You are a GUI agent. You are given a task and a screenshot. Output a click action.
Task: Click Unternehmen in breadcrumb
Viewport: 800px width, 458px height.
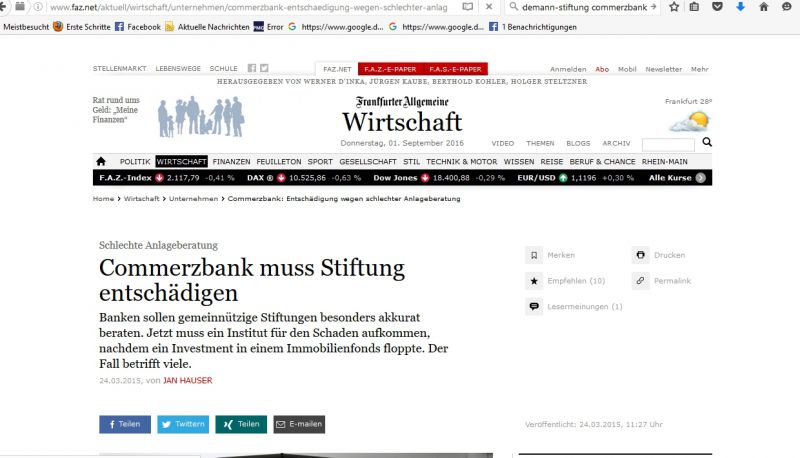click(193, 198)
